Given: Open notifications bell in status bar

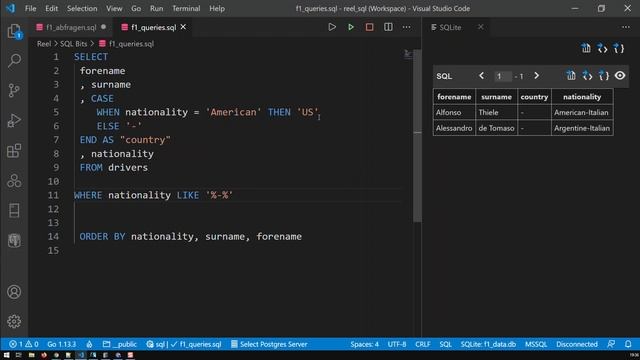Looking at the screenshot, I should coord(628,344).
